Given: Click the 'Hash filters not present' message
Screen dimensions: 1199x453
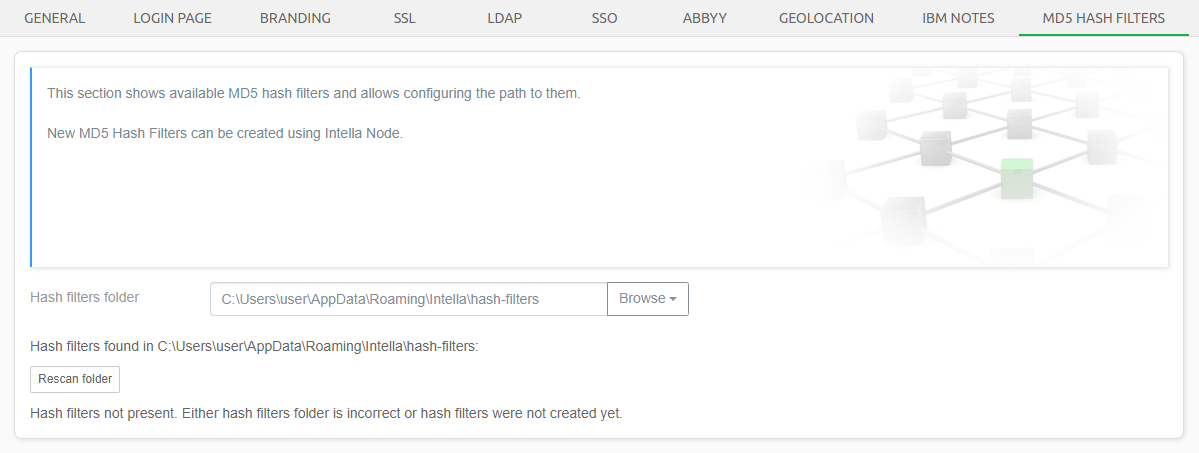Looking at the screenshot, I should 326,413.
